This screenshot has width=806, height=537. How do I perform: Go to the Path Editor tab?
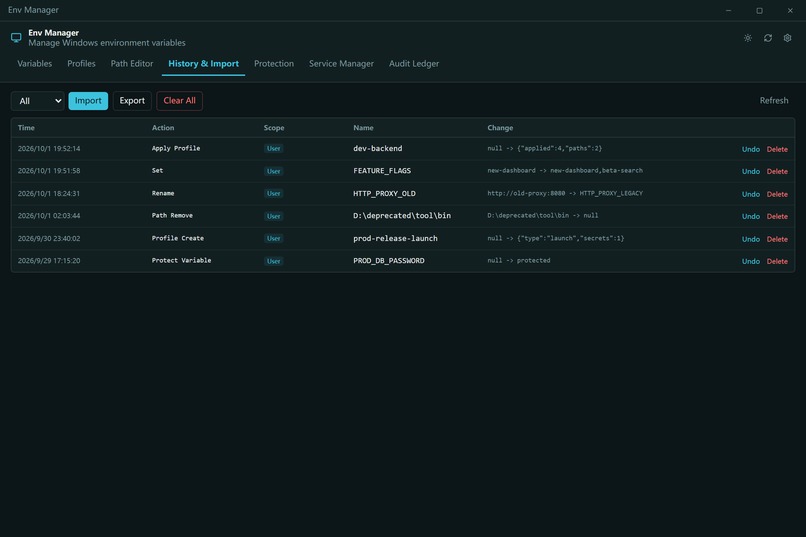(132, 64)
